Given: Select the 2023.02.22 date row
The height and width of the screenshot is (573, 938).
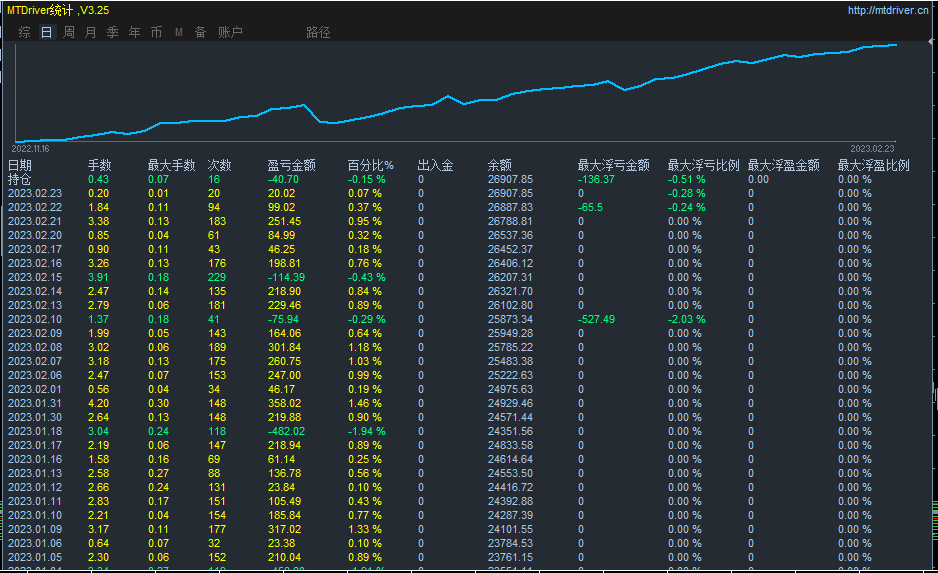Looking at the screenshot, I should point(35,207).
